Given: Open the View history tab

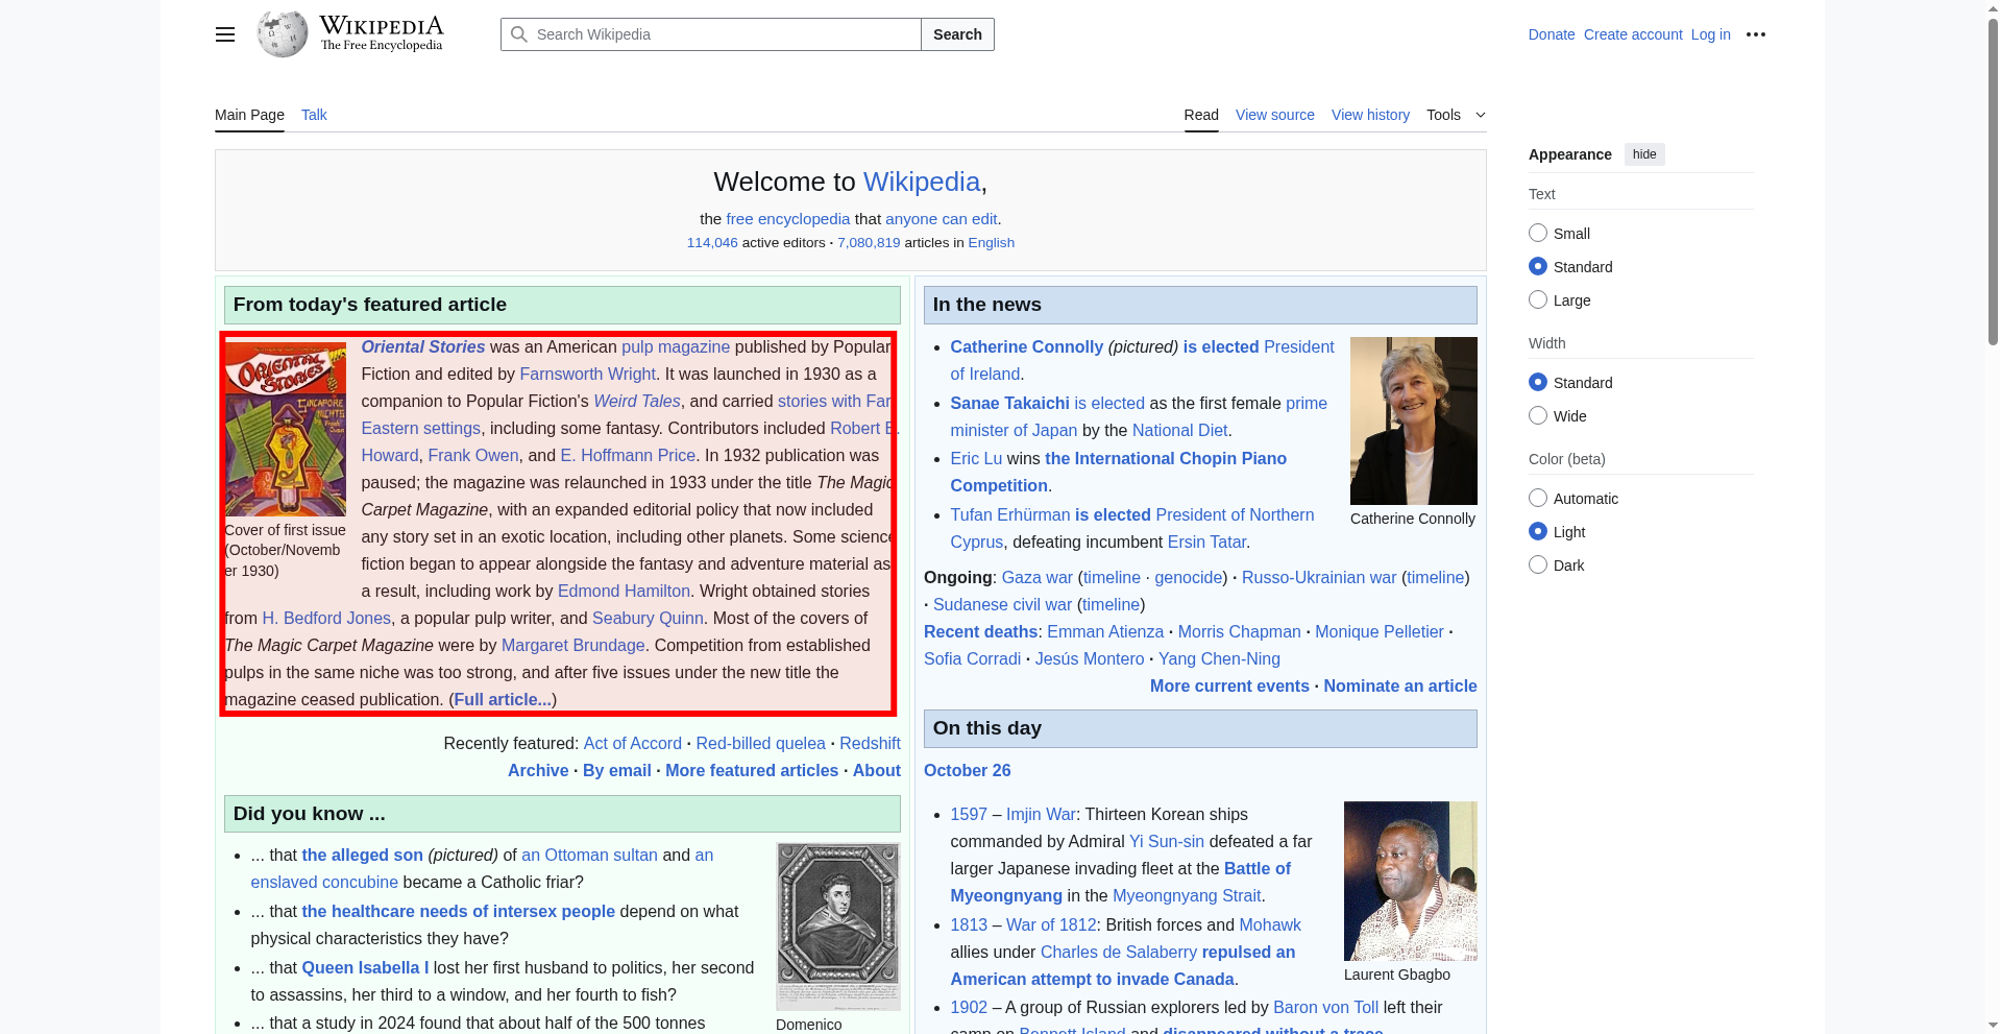Looking at the screenshot, I should (x=1369, y=115).
